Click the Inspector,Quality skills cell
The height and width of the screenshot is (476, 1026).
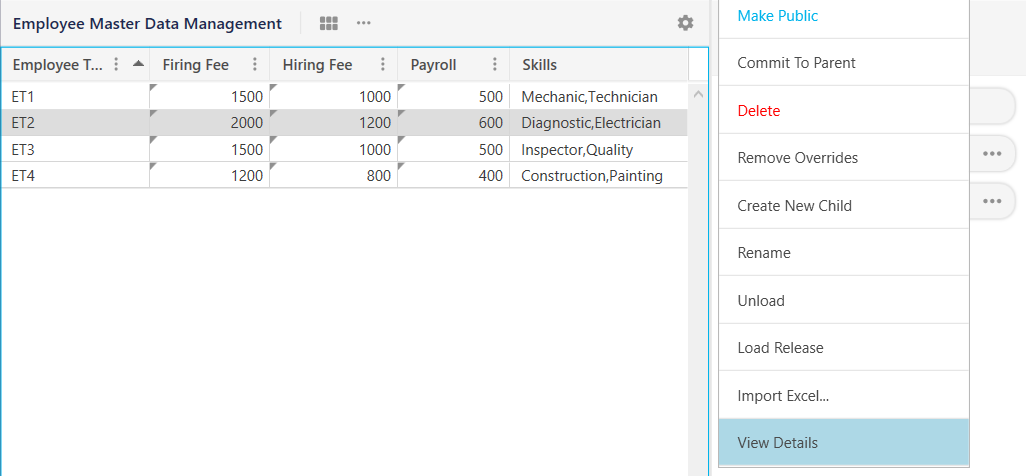click(x=599, y=149)
